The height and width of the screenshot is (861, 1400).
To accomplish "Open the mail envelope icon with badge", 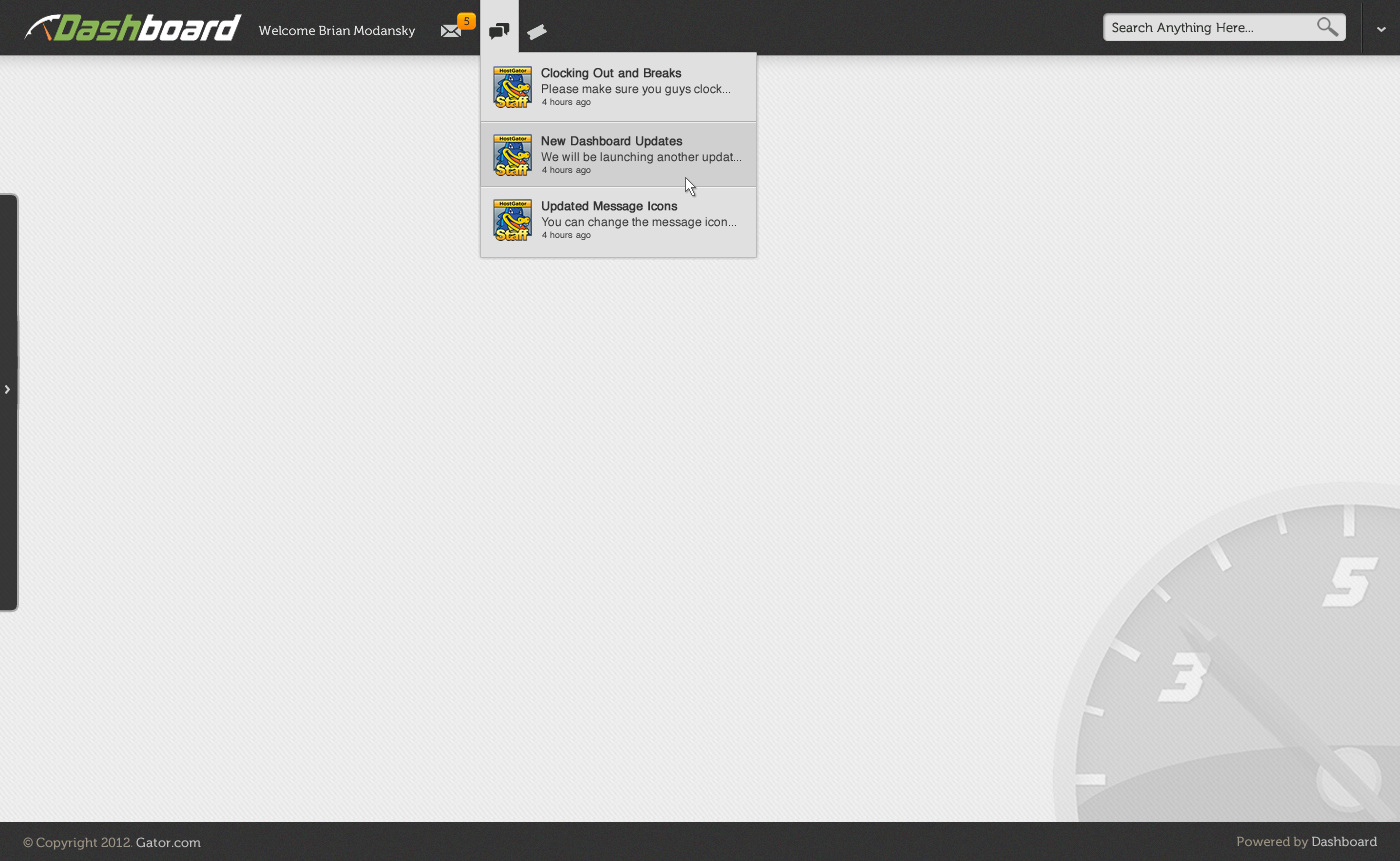I will pyautogui.click(x=451, y=31).
